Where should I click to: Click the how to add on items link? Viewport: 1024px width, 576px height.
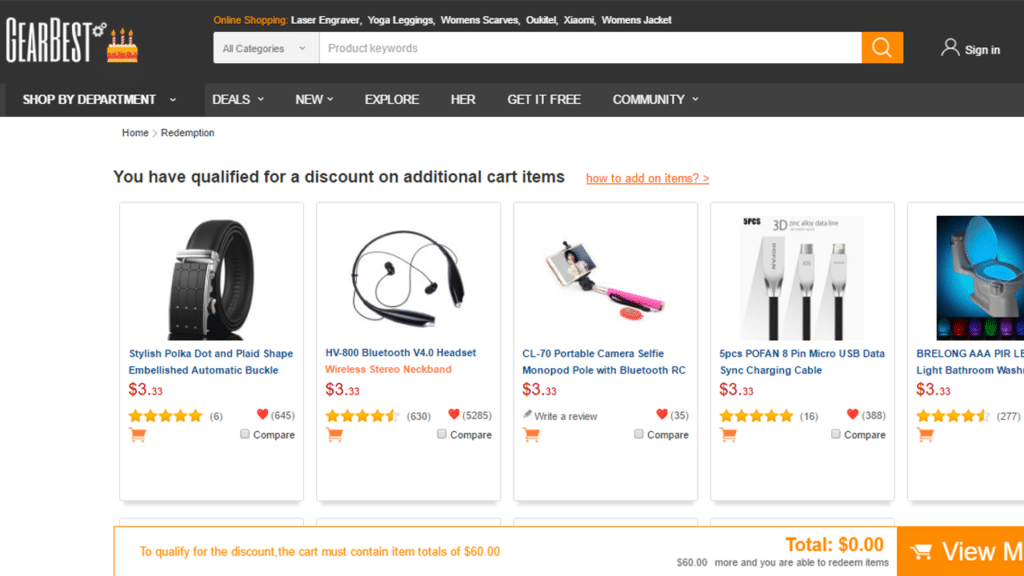tap(646, 177)
